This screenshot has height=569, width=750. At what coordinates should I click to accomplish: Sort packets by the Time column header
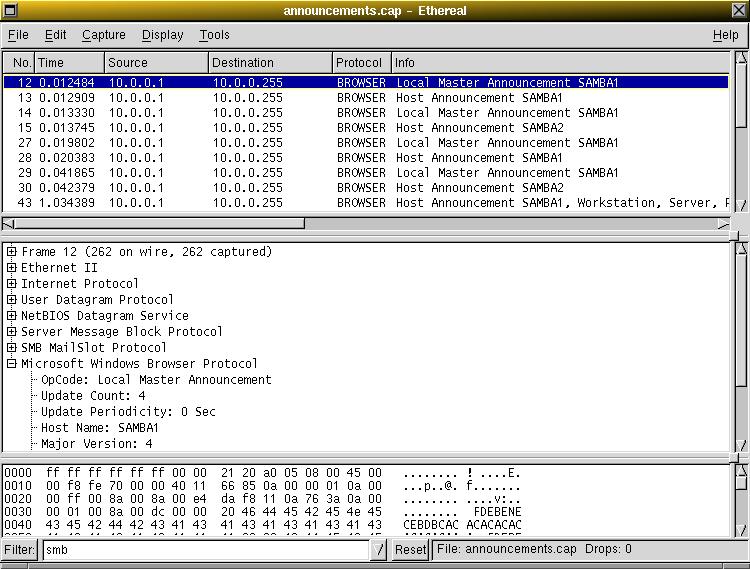[69, 63]
